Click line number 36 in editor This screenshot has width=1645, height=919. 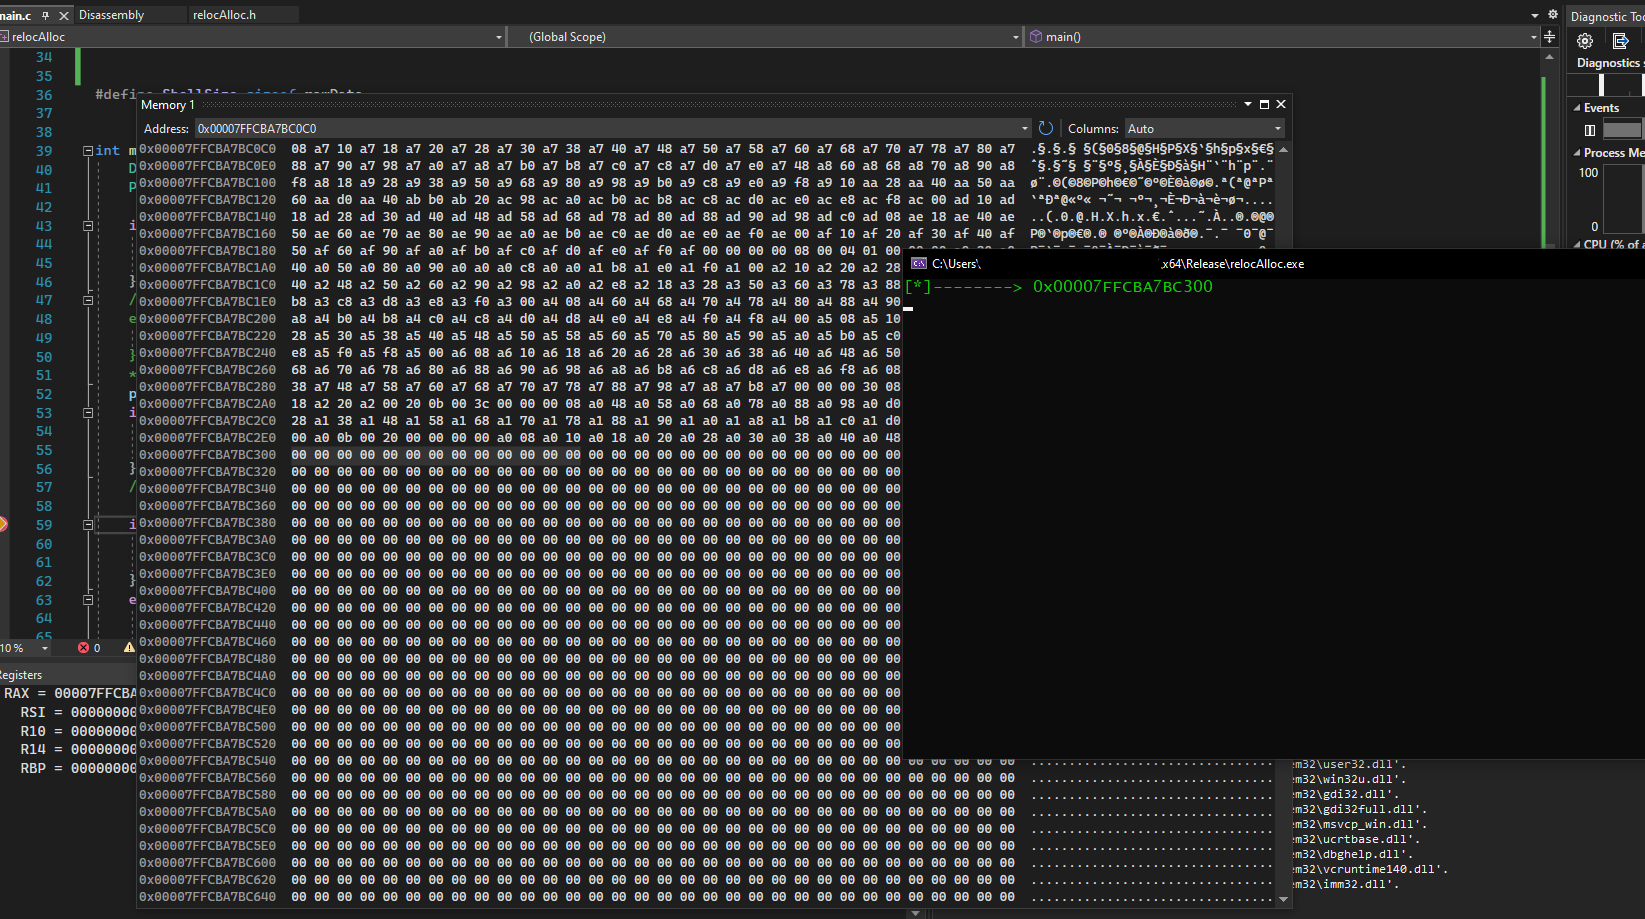[44, 95]
